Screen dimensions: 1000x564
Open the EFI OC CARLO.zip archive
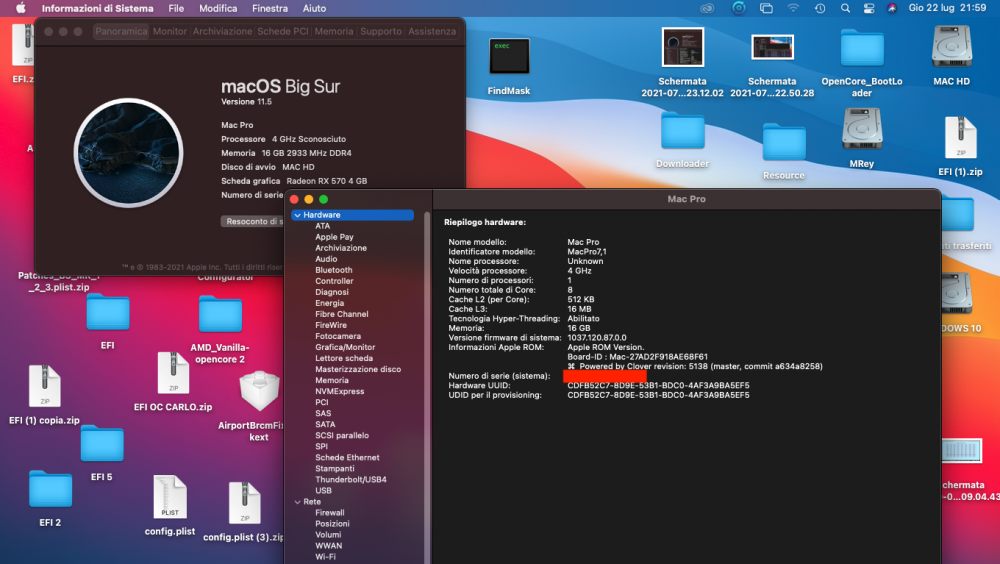pos(173,373)
